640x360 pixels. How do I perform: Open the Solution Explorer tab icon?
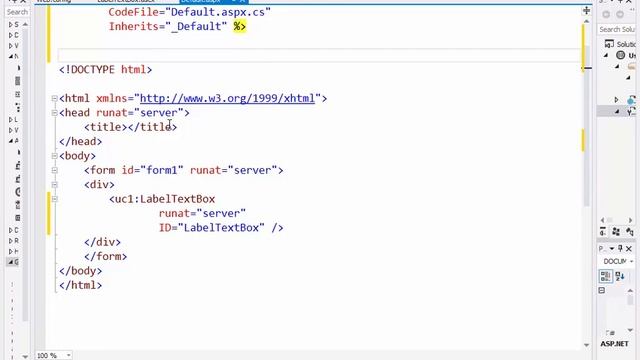point(603,232)
